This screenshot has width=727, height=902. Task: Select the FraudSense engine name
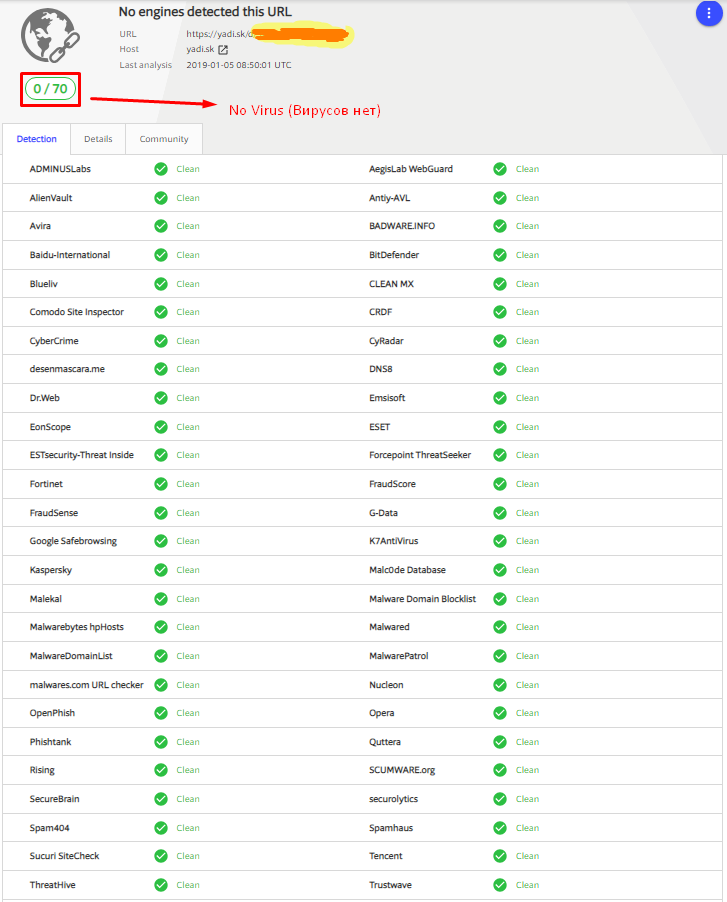(53, 513)
